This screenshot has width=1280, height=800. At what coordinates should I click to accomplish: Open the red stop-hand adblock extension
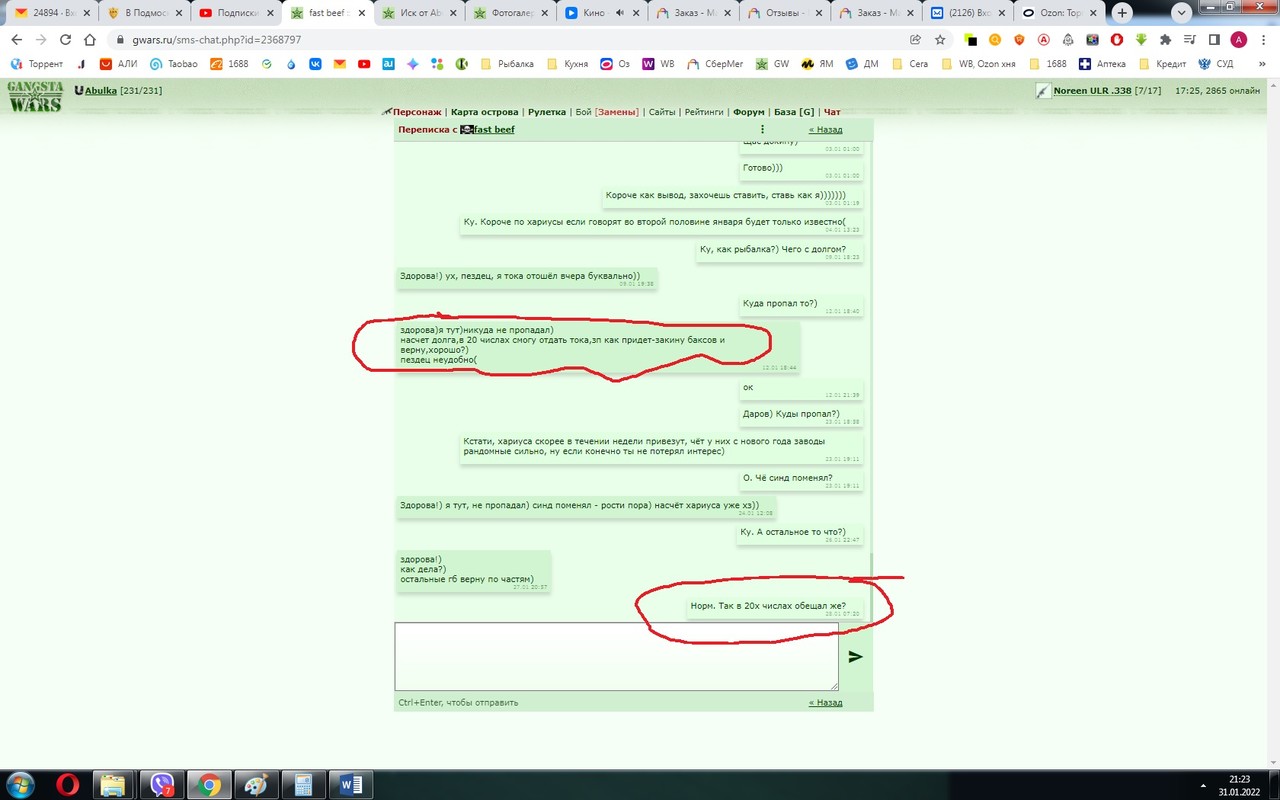point(1117,40)
